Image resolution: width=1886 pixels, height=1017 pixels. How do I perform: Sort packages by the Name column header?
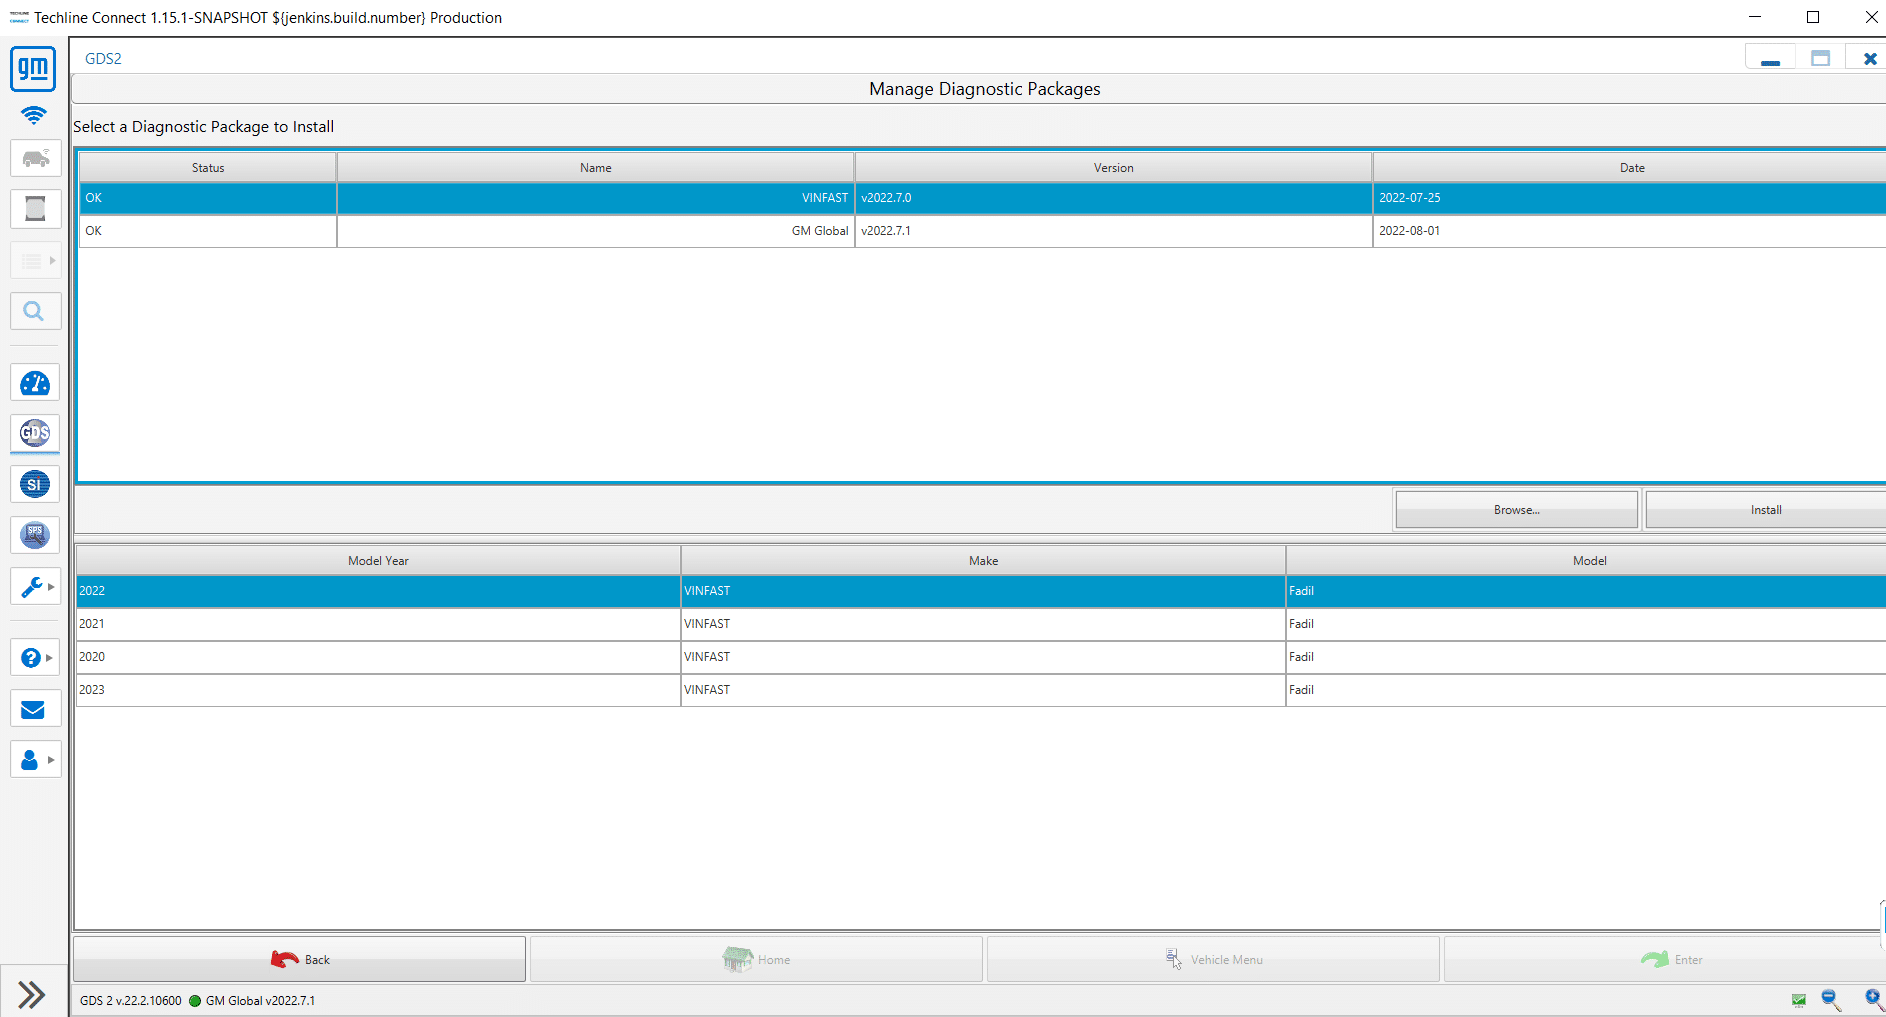click(596, 168)
